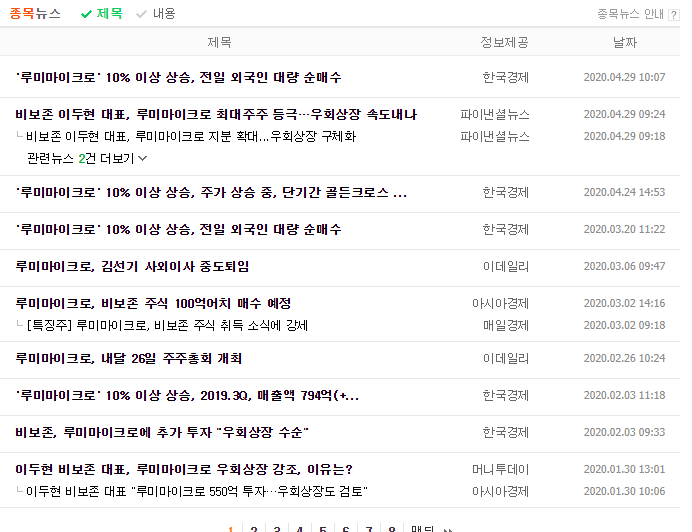Click date 2020.02.03 11:18
The width and height of the screenshot is (692, 532).
coord(624,395)
